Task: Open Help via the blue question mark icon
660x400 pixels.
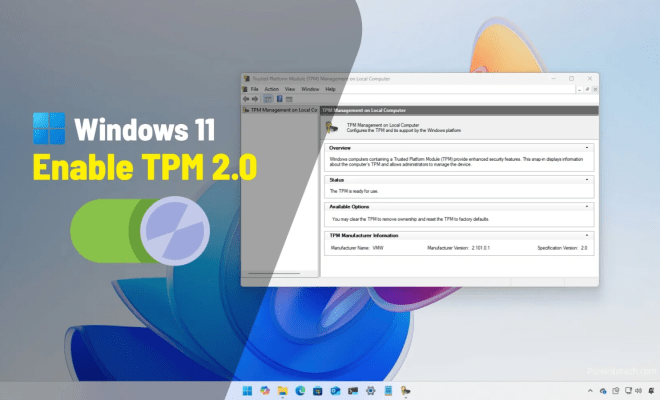Action: [x=279, y=99]
